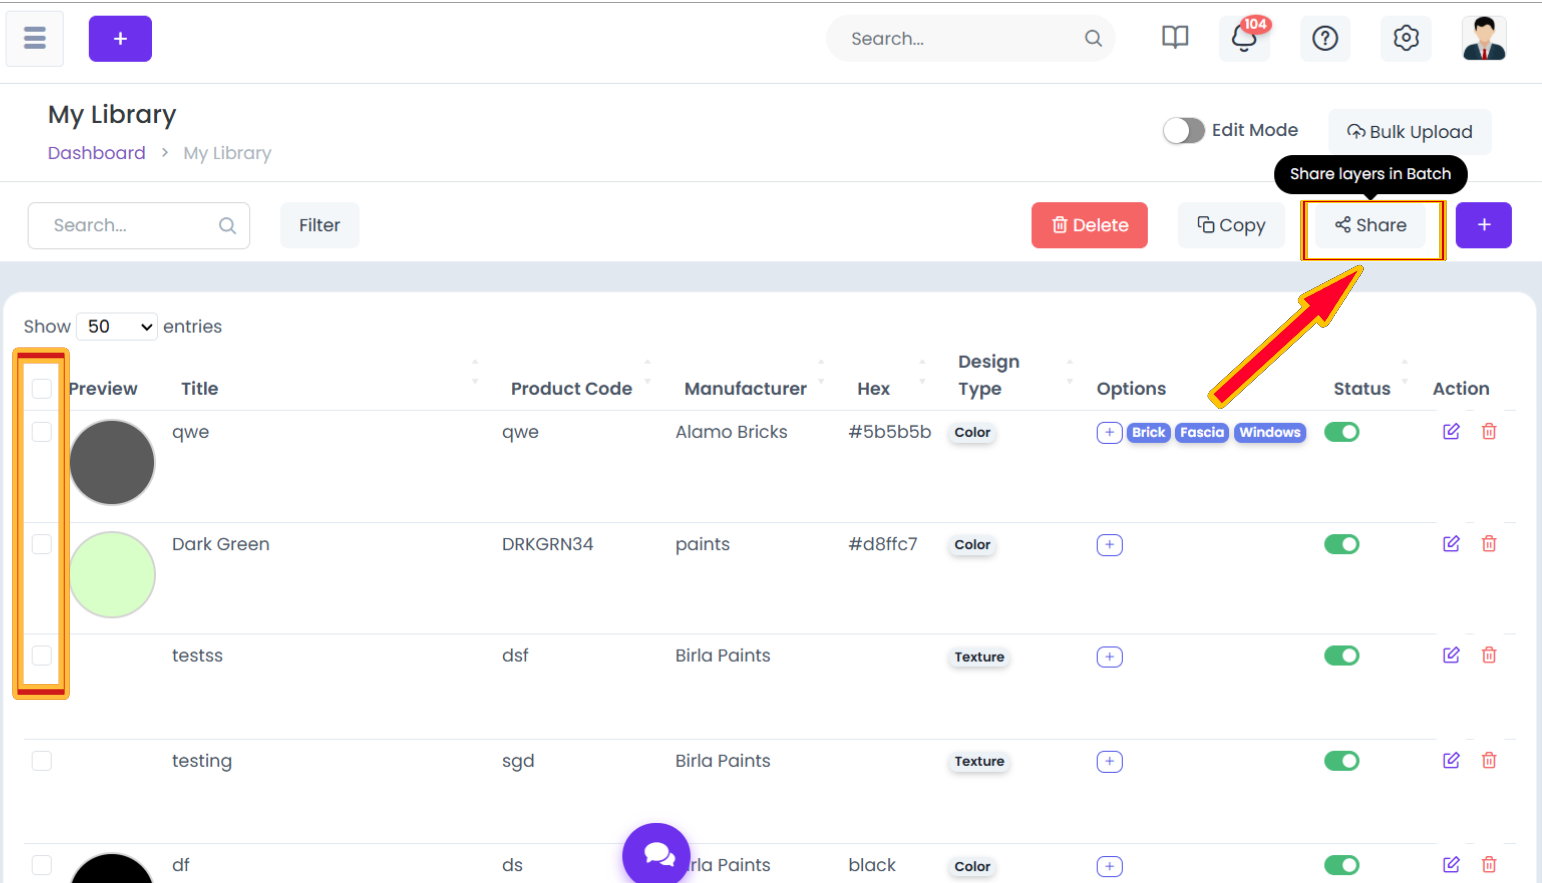Click the red Delete button

(1089, 225)
